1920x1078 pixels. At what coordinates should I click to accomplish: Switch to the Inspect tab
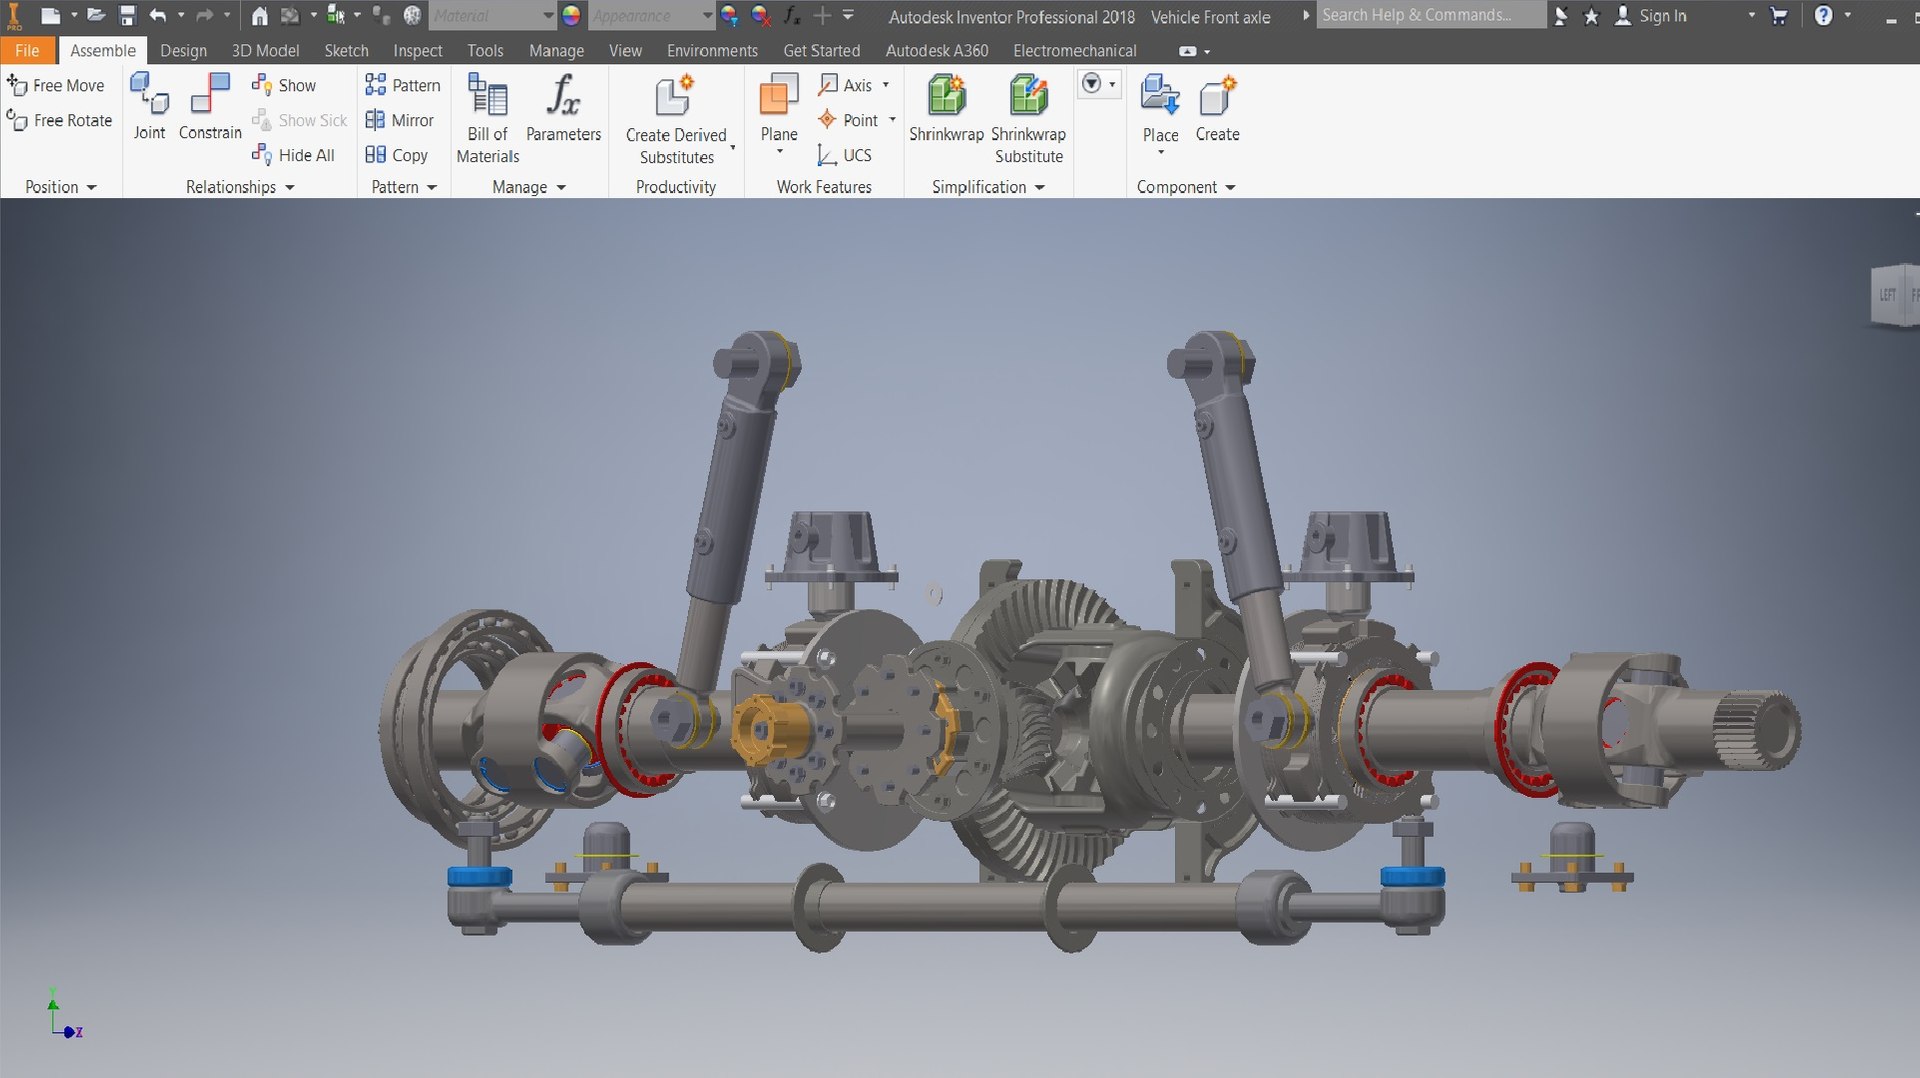(417, 50)
